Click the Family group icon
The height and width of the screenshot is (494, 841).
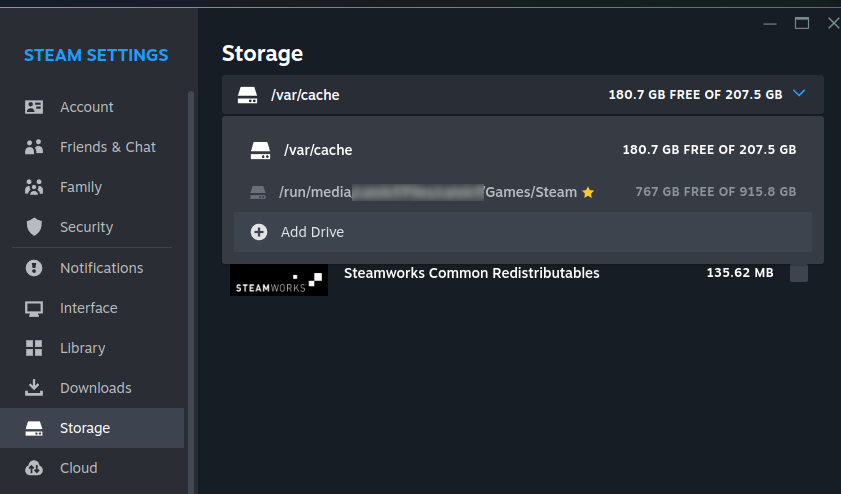34,187
